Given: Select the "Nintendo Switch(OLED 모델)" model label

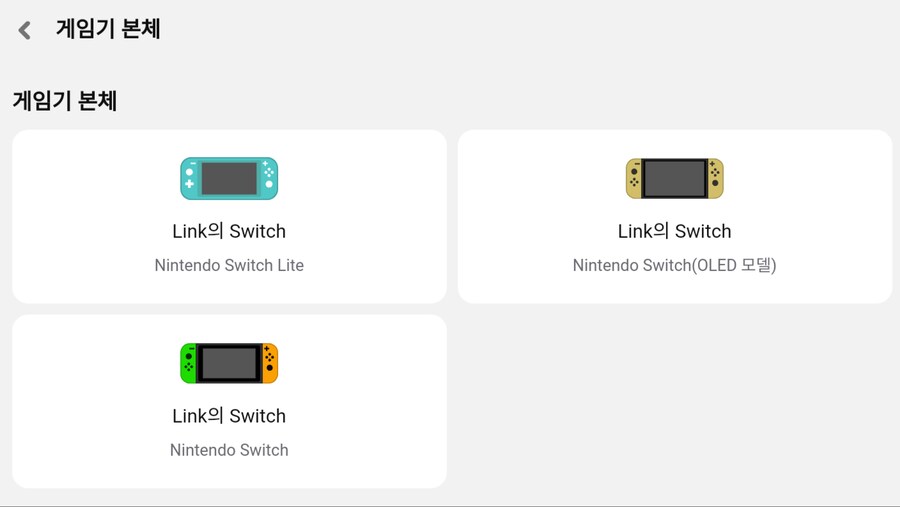Looking at the screenshot, I should click(x=674, y=266).
